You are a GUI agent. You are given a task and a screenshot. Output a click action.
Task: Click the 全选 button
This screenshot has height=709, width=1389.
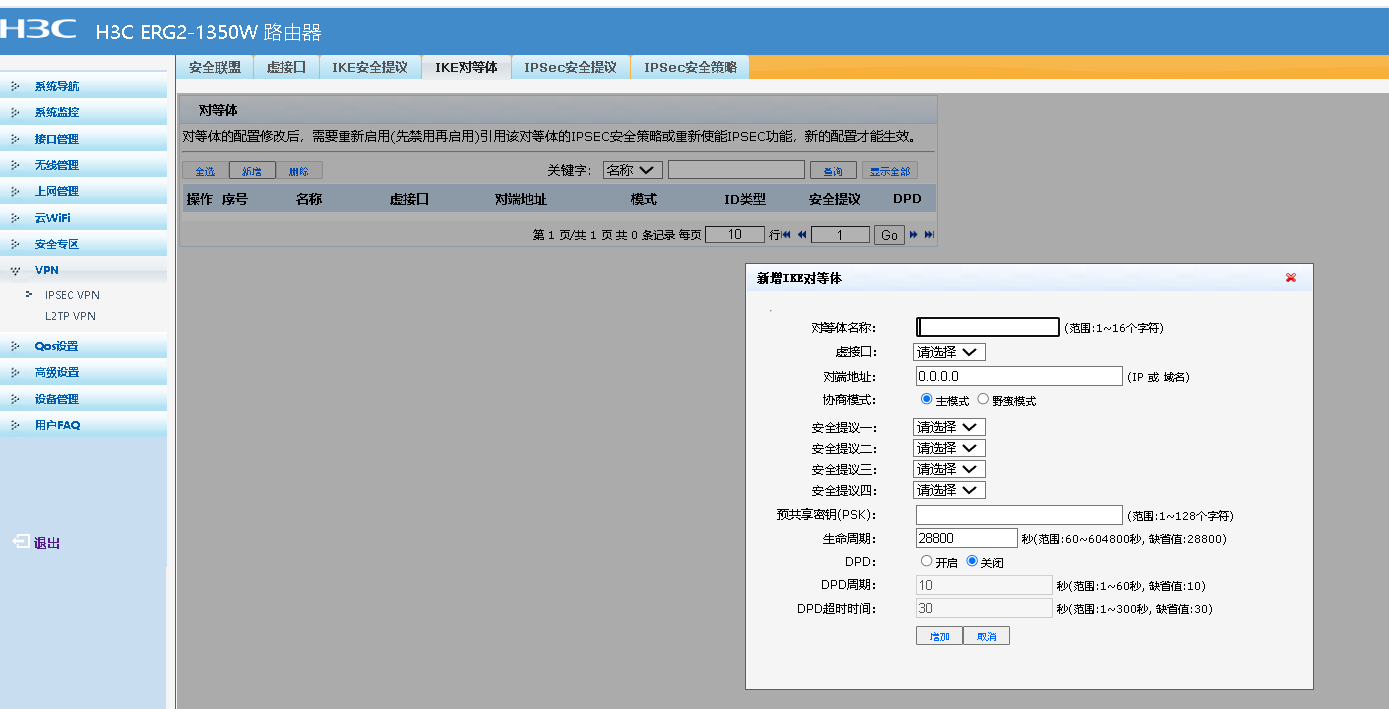[x=204, y=171]
